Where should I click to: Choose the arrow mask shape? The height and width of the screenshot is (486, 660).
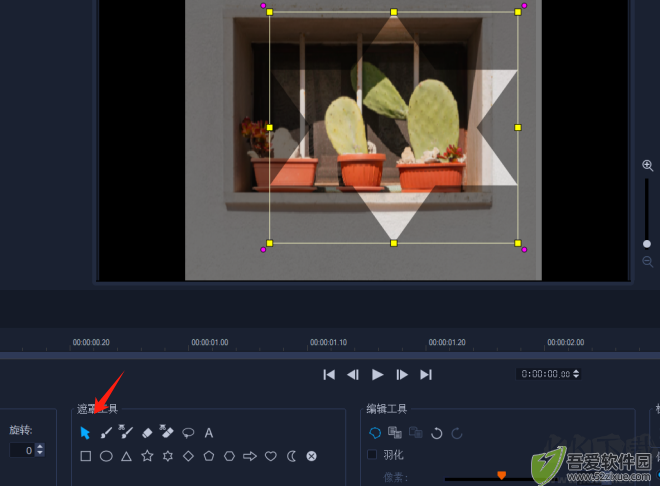coord(250,456)
